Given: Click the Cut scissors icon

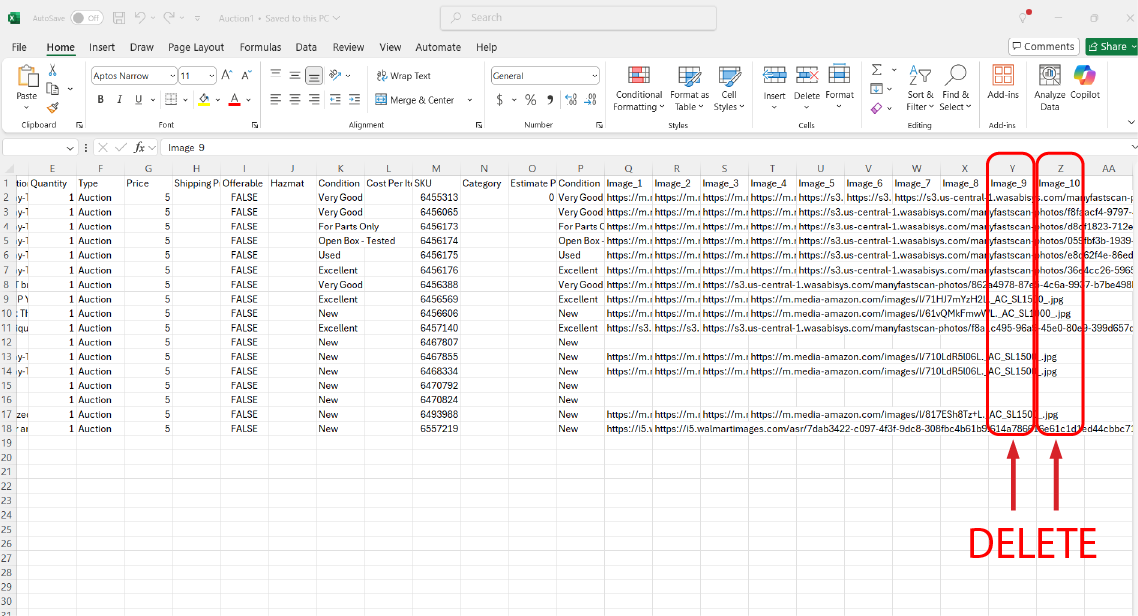Looking at the screenshot, I should click(53, 71).
